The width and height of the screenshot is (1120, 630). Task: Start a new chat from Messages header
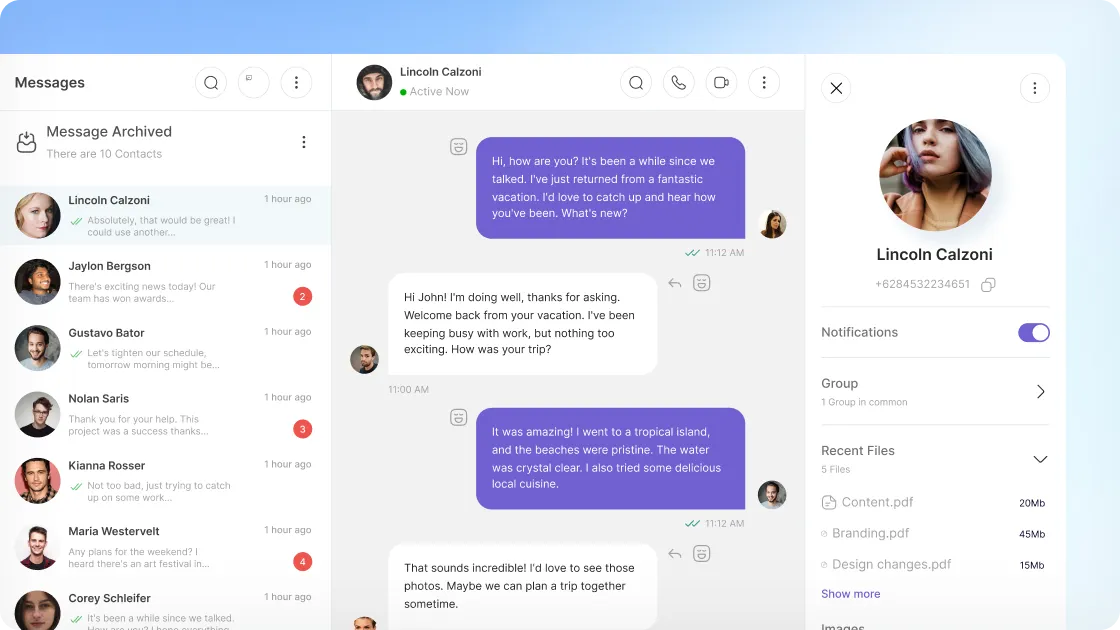253,83
